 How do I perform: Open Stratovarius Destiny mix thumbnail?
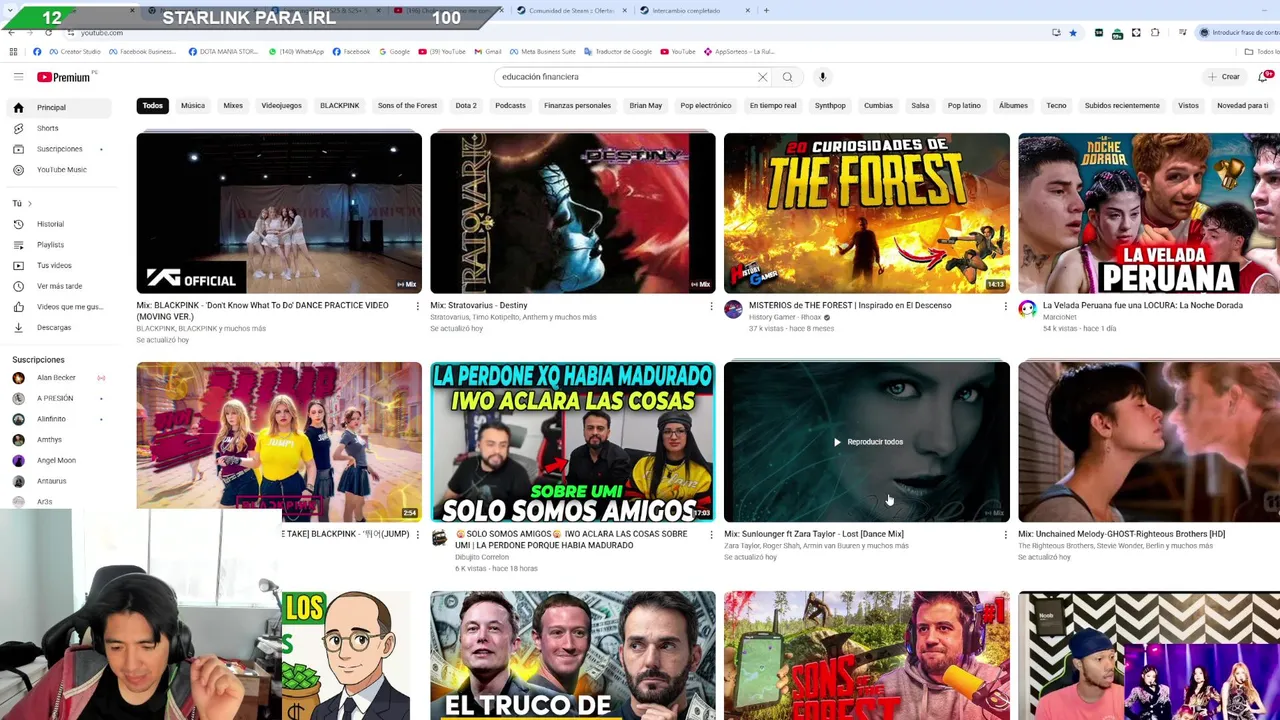[573, 213]
